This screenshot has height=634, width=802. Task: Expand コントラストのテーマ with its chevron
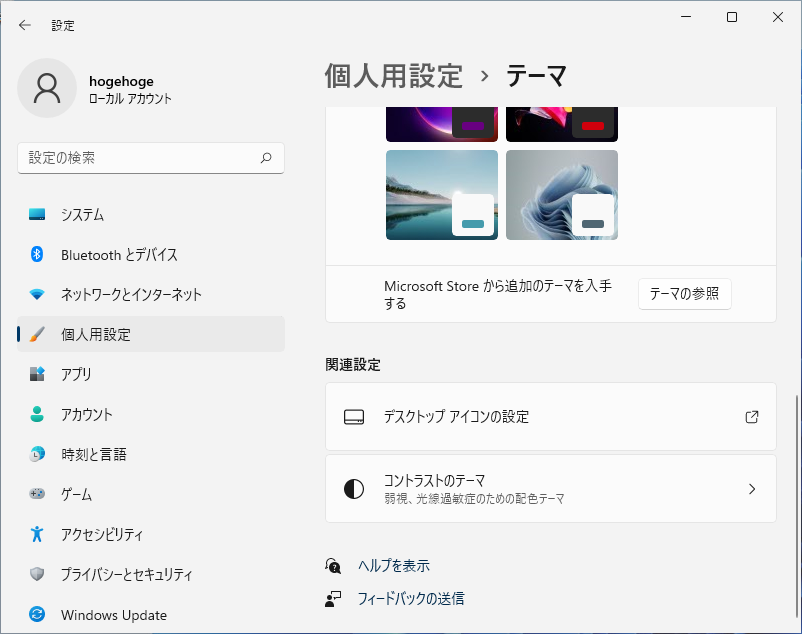pyautogui.click(x=752, y=489)
